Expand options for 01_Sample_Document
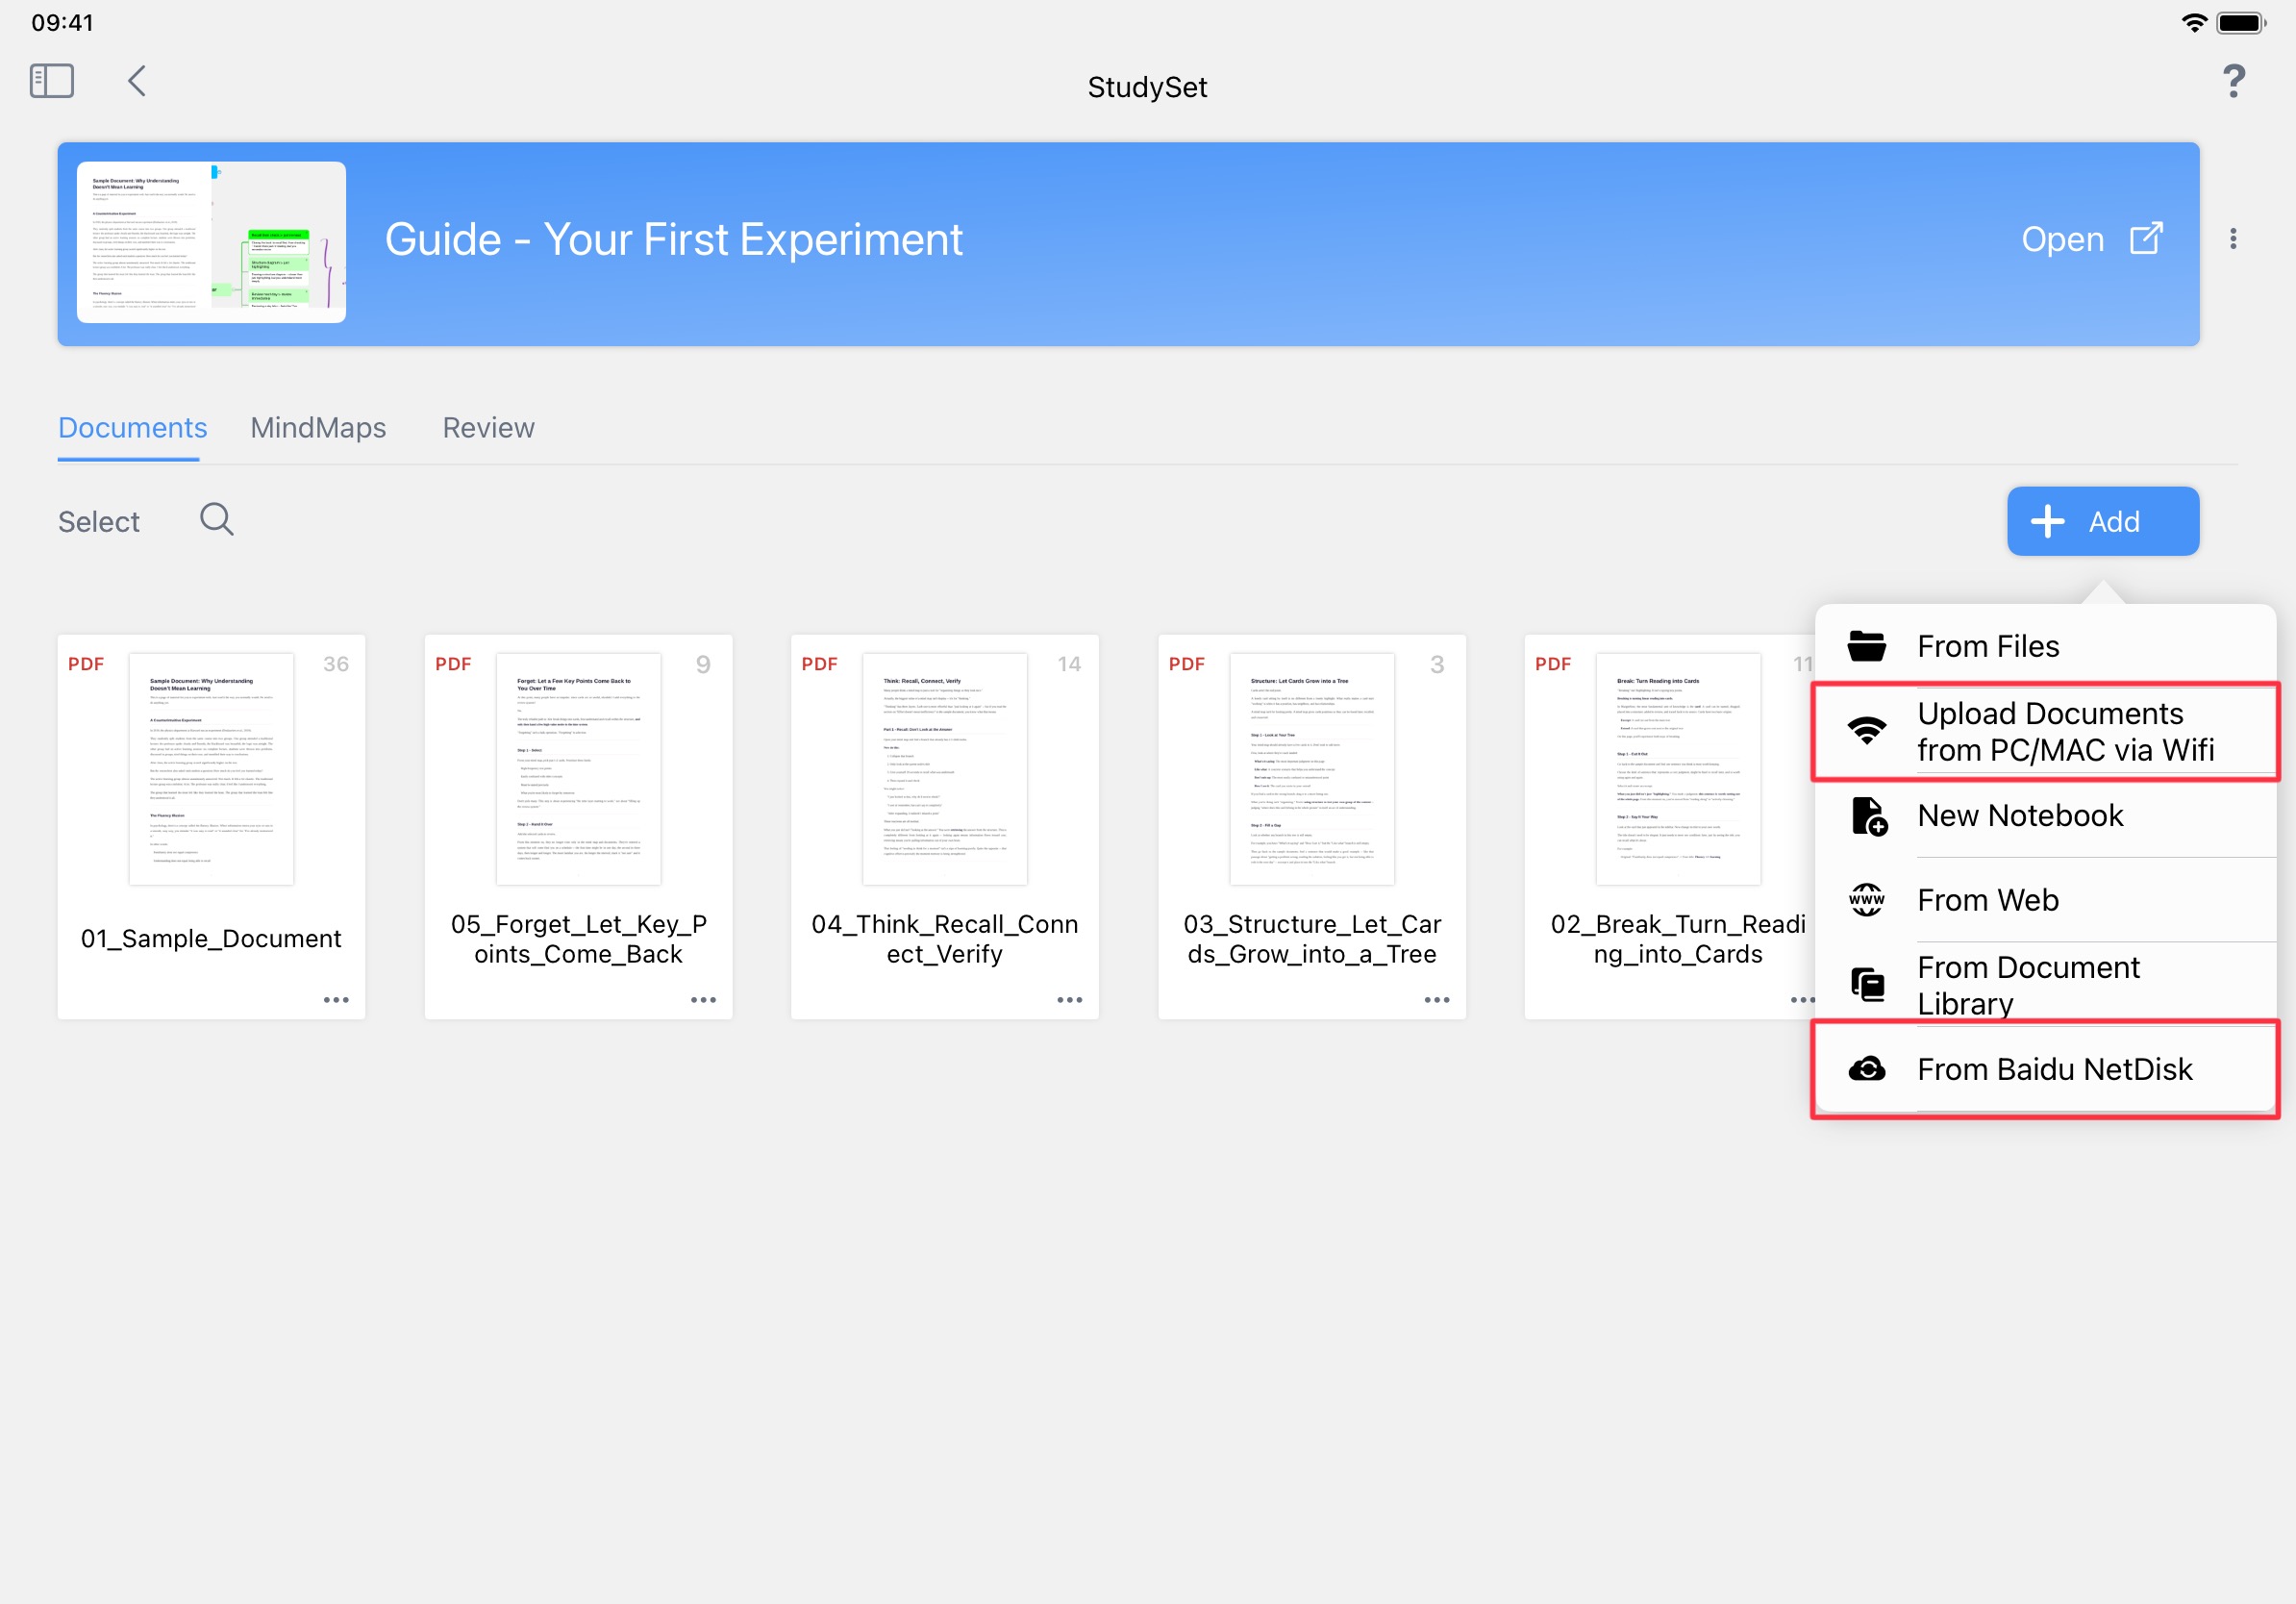The width and height of the screenshot is (2296, 1604). coord(336,999)
